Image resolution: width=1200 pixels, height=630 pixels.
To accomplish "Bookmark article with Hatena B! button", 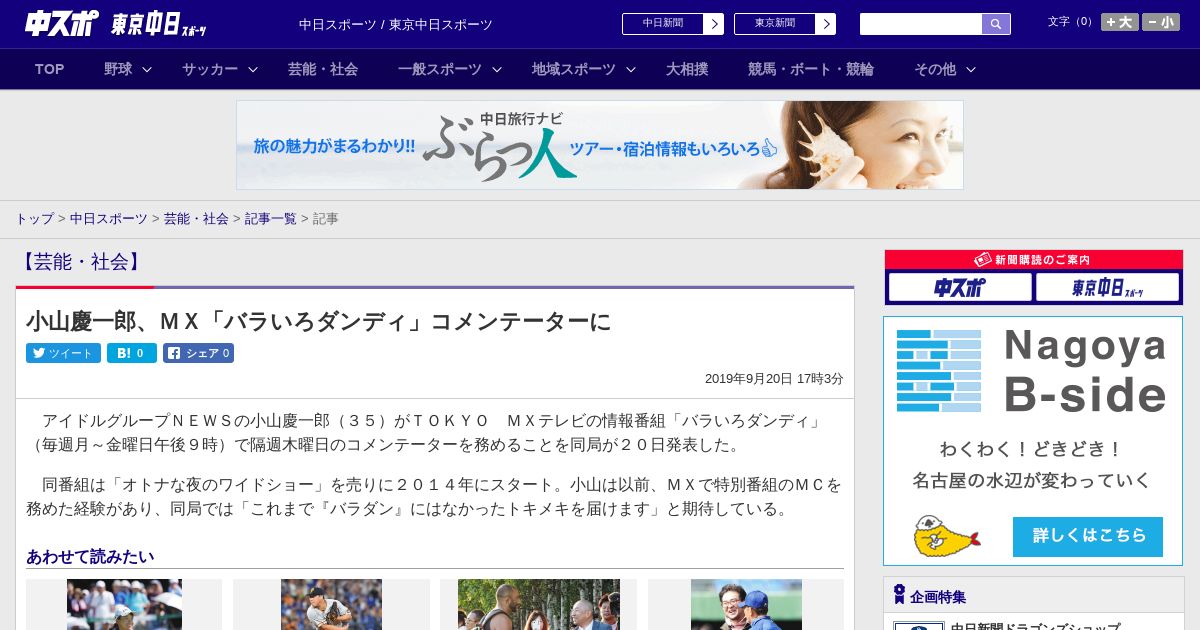I will (132, 353).
